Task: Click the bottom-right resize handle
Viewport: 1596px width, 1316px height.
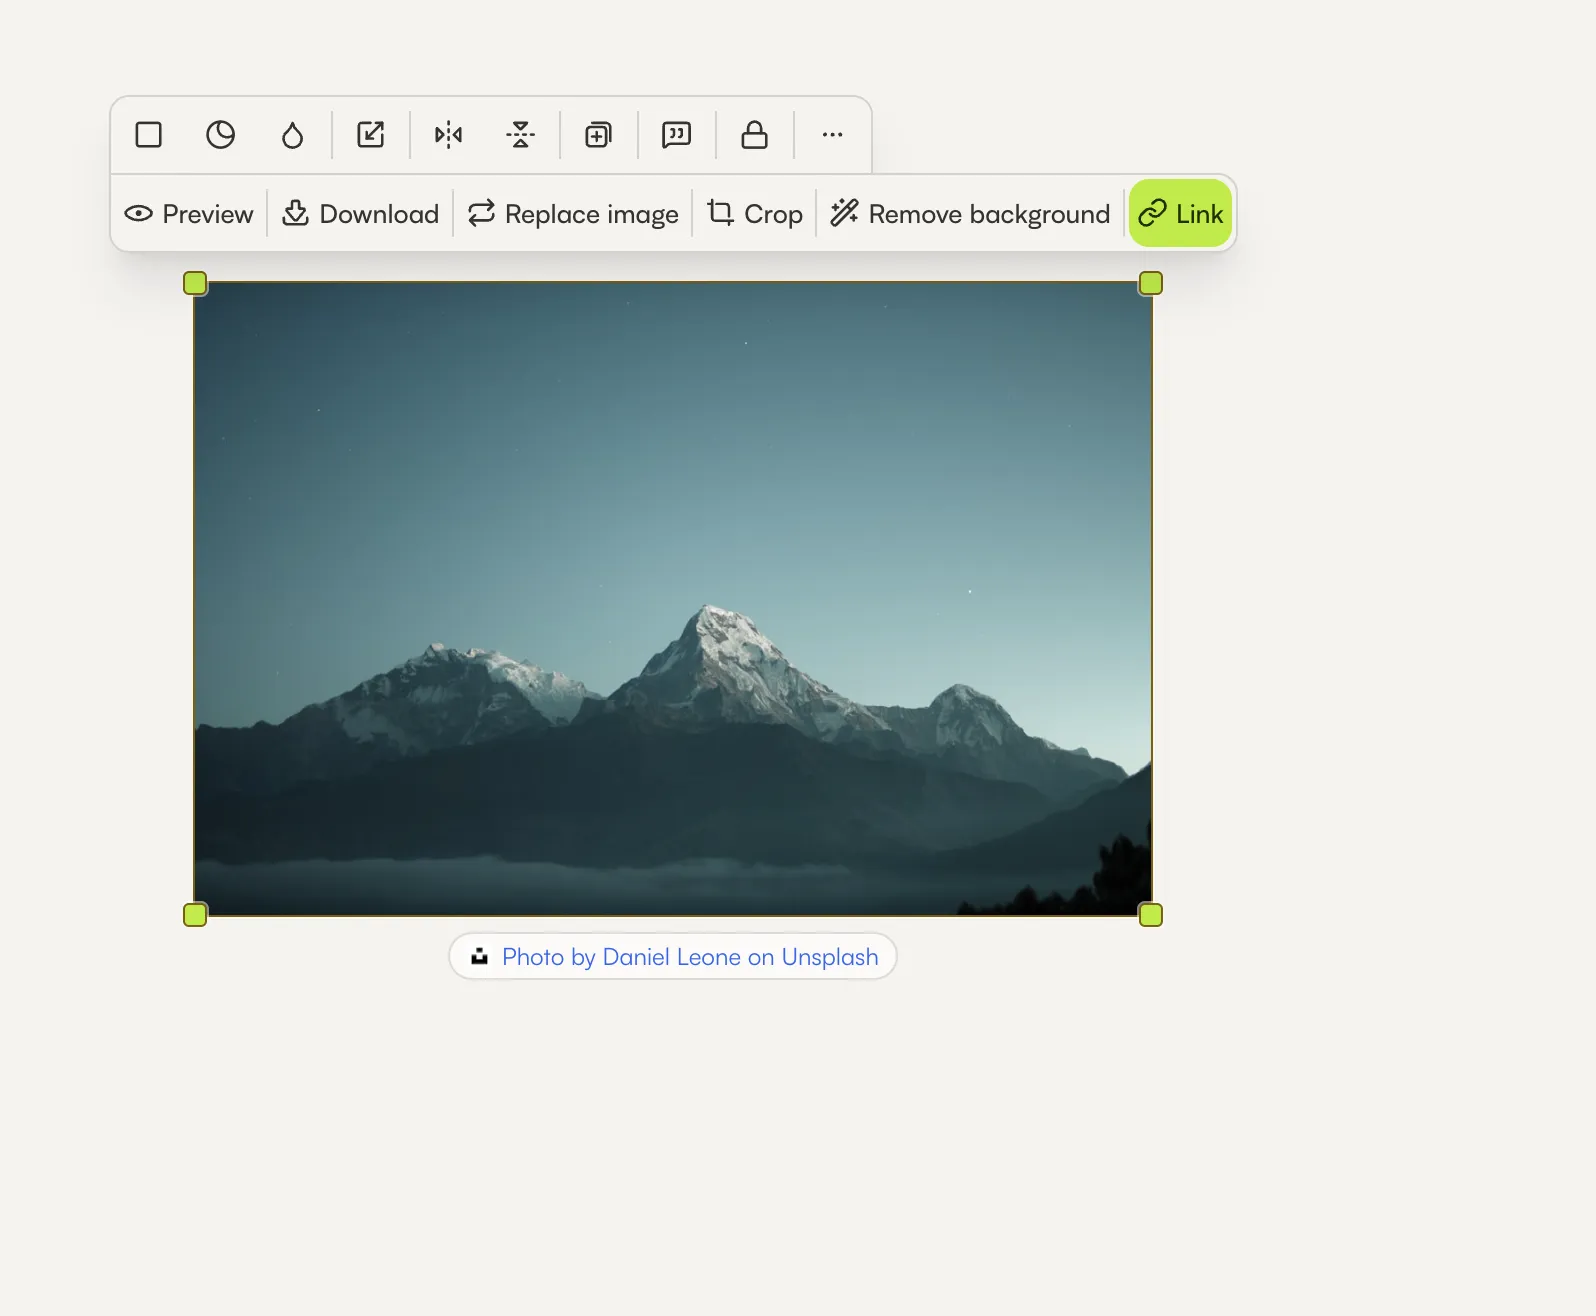Action: coord(1151,915)
